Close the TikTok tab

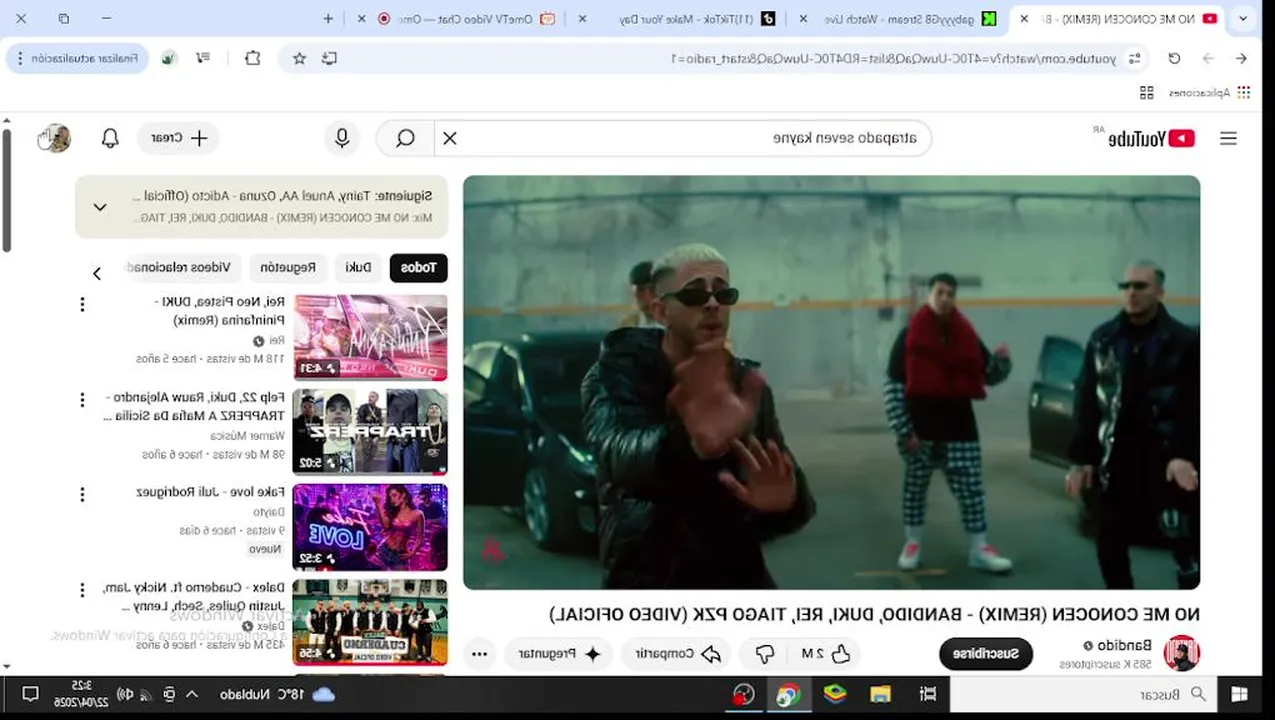point(581,18)
